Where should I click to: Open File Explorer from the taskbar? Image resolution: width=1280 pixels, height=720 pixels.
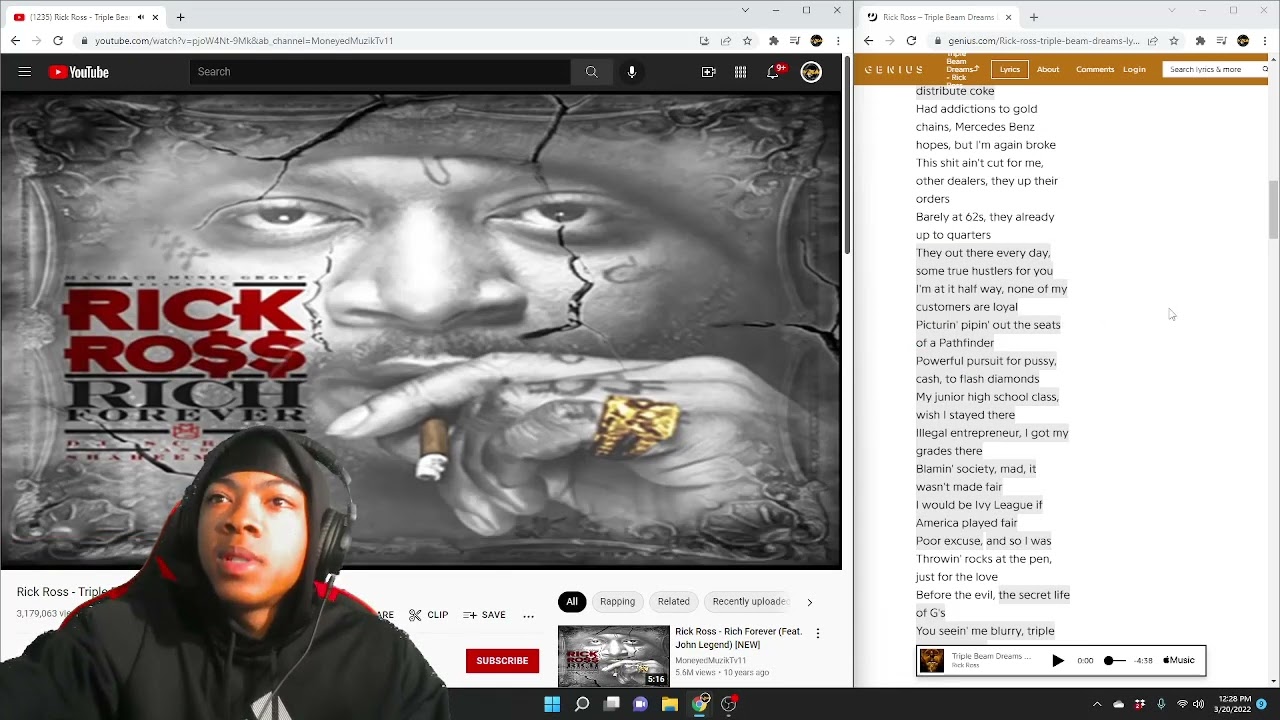pyautogui.click(x=670, y=704)
